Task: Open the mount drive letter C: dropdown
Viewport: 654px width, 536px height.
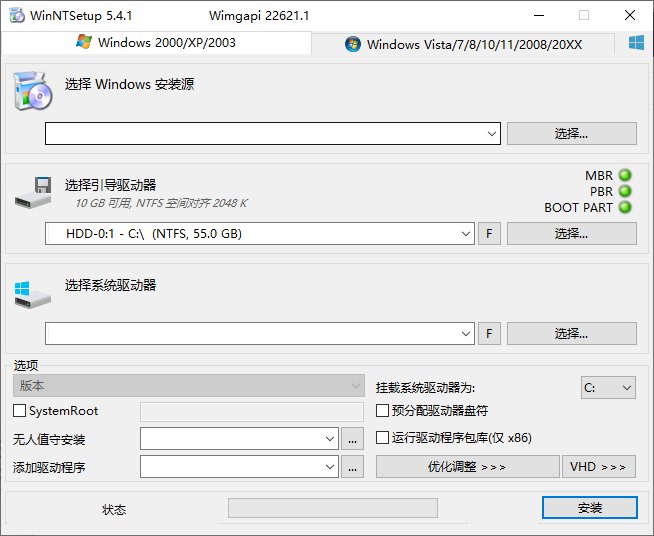Action: coord(608,388)
